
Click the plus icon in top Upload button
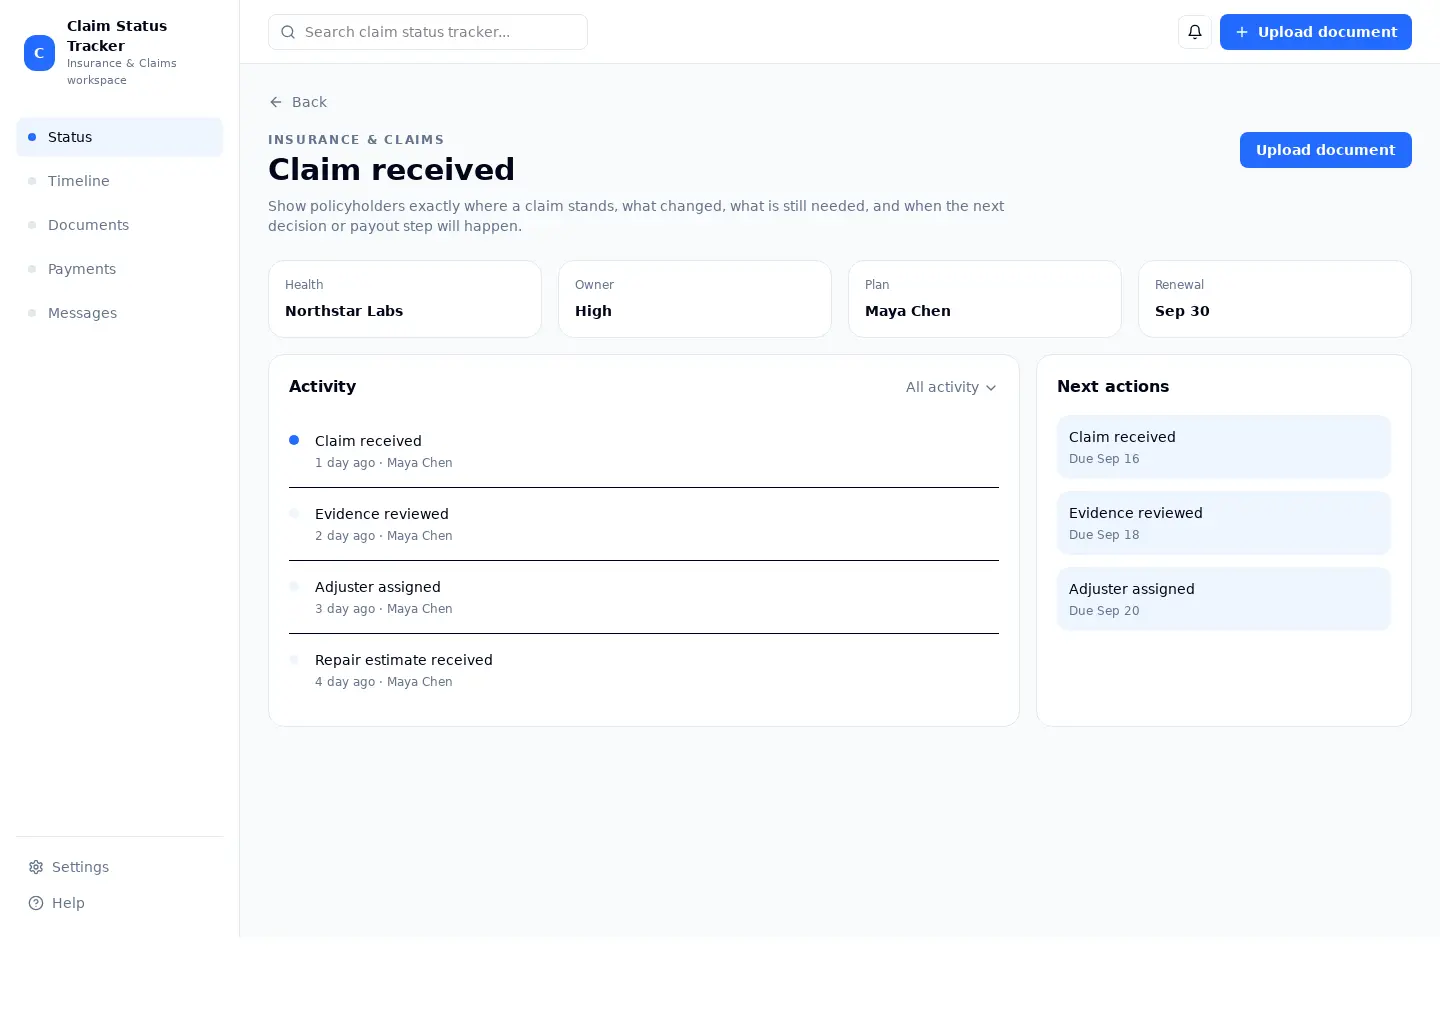pos(1242,32)
